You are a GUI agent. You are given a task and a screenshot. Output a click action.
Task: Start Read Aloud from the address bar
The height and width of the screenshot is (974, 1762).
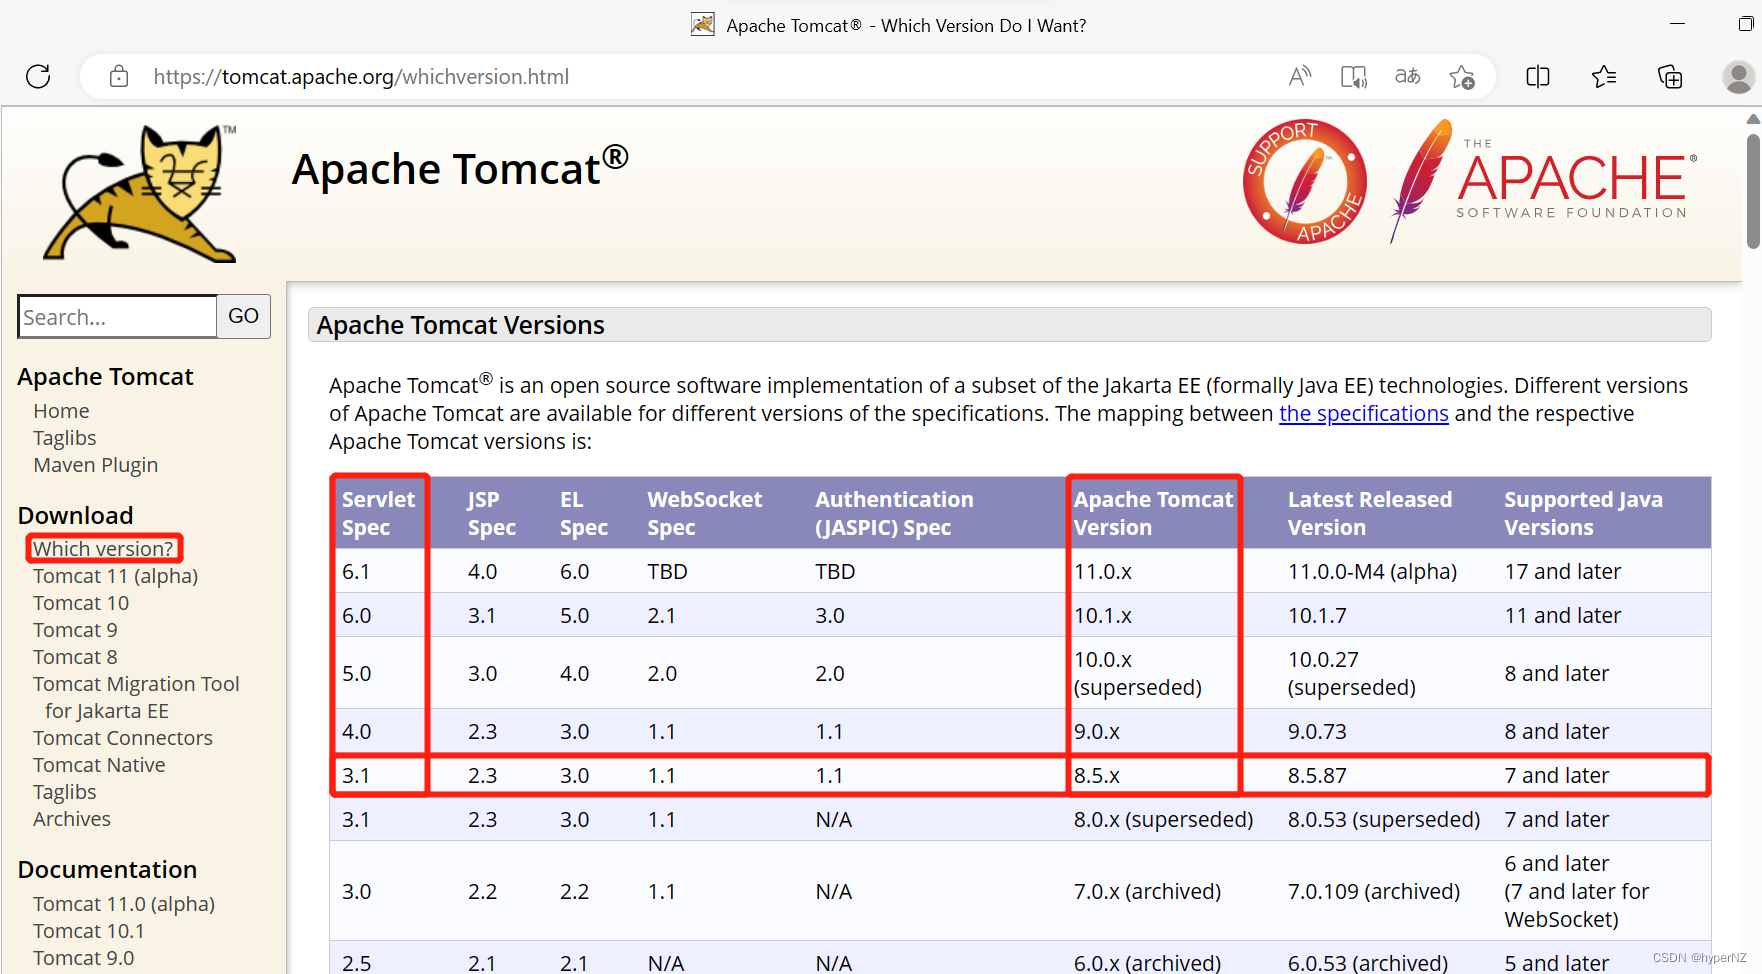1300,76
